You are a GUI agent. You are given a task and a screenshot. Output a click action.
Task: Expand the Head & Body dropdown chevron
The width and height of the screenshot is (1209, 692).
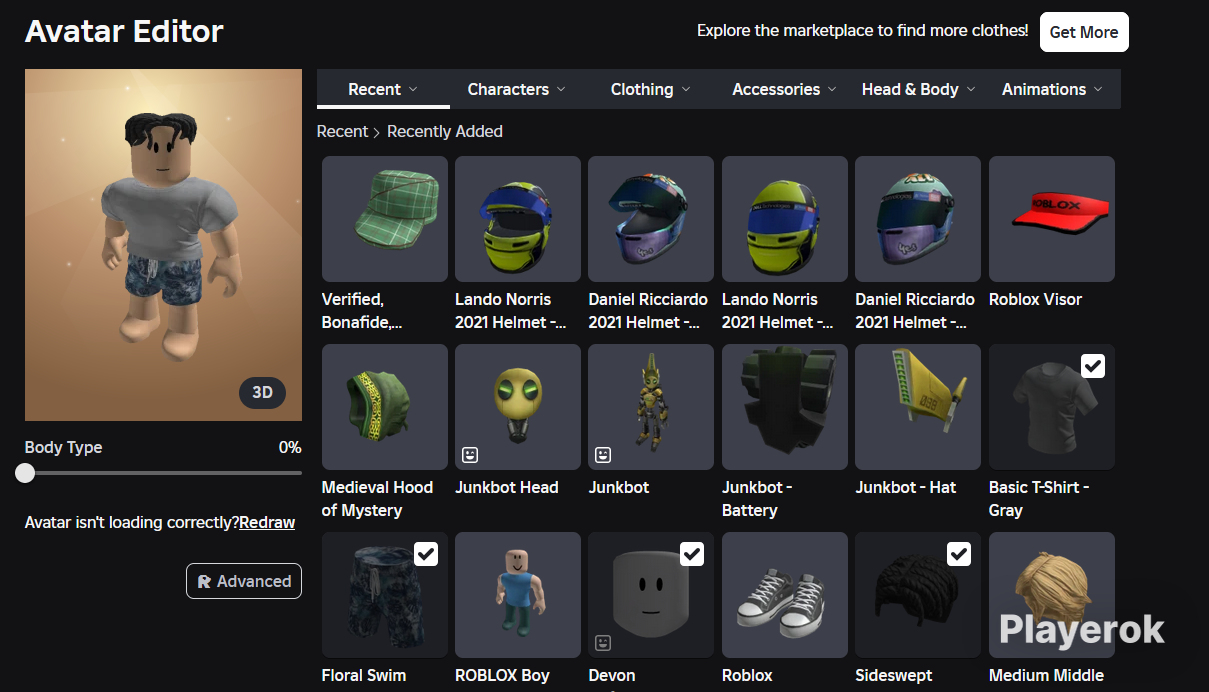click(x=971, y=89)
